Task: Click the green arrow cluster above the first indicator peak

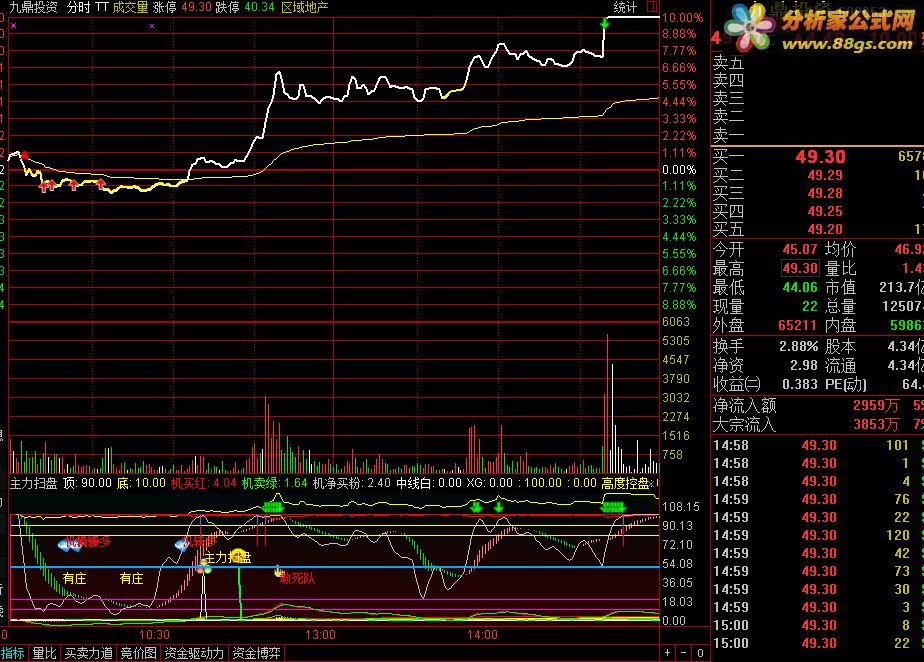Action: pyautogui.click(x=272, y=507)
